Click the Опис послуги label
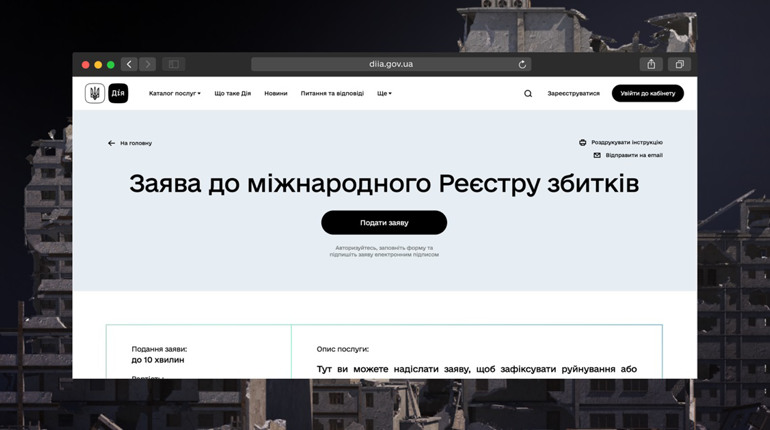This screenshot has width=770, height=430. click(x=343, y=349)
